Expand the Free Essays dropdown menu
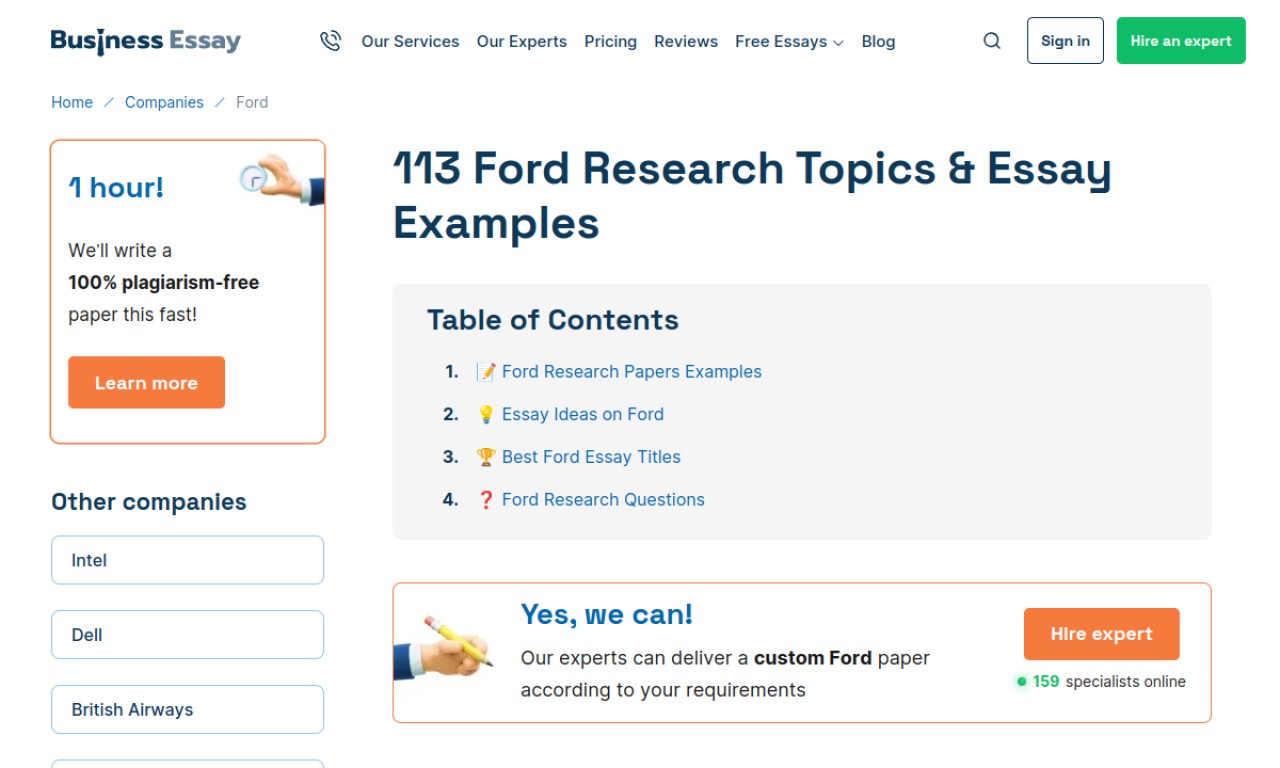 pos(789,42)
